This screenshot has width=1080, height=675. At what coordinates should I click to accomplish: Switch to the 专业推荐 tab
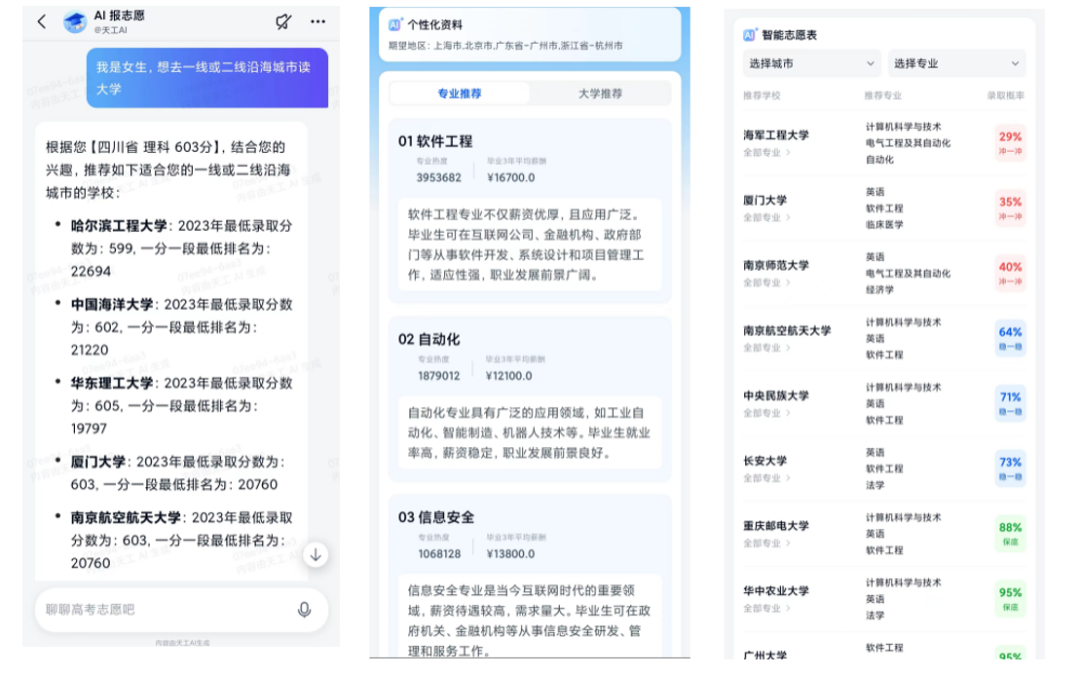point(459,94)
